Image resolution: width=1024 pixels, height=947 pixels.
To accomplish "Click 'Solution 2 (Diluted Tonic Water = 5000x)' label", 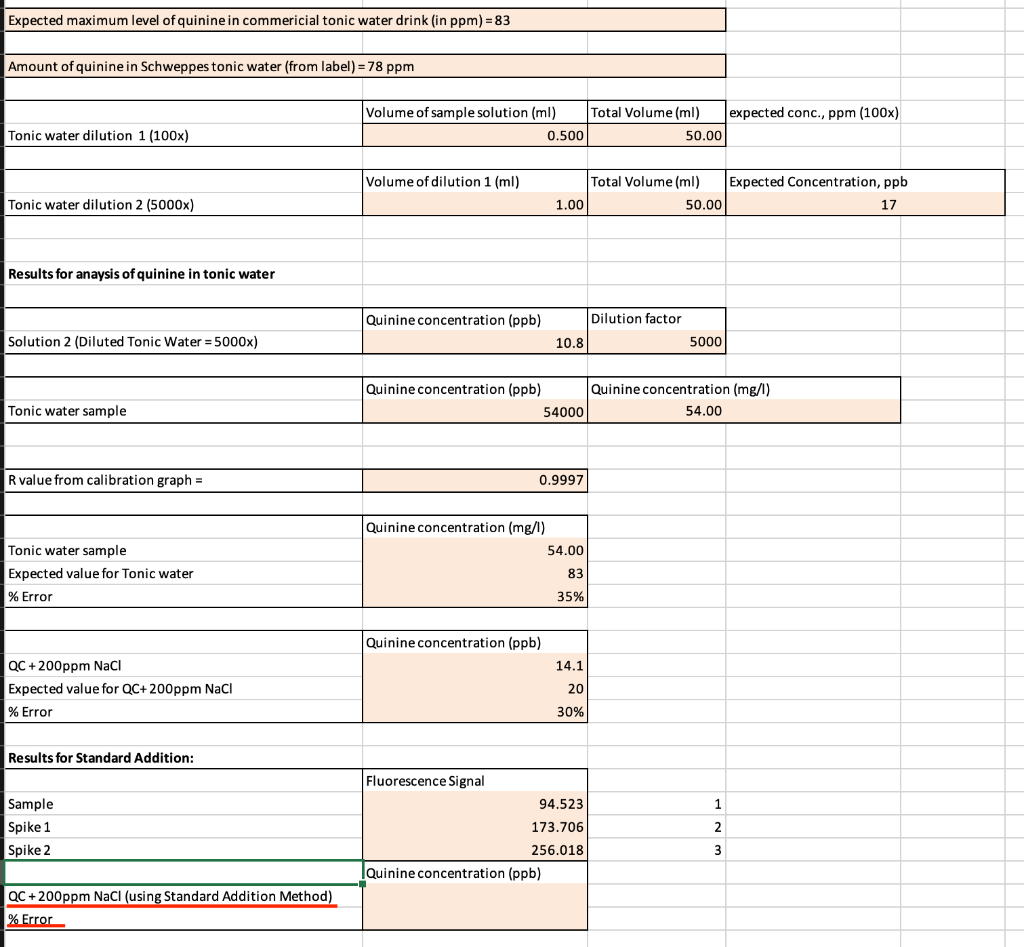I will coord(133,342).
